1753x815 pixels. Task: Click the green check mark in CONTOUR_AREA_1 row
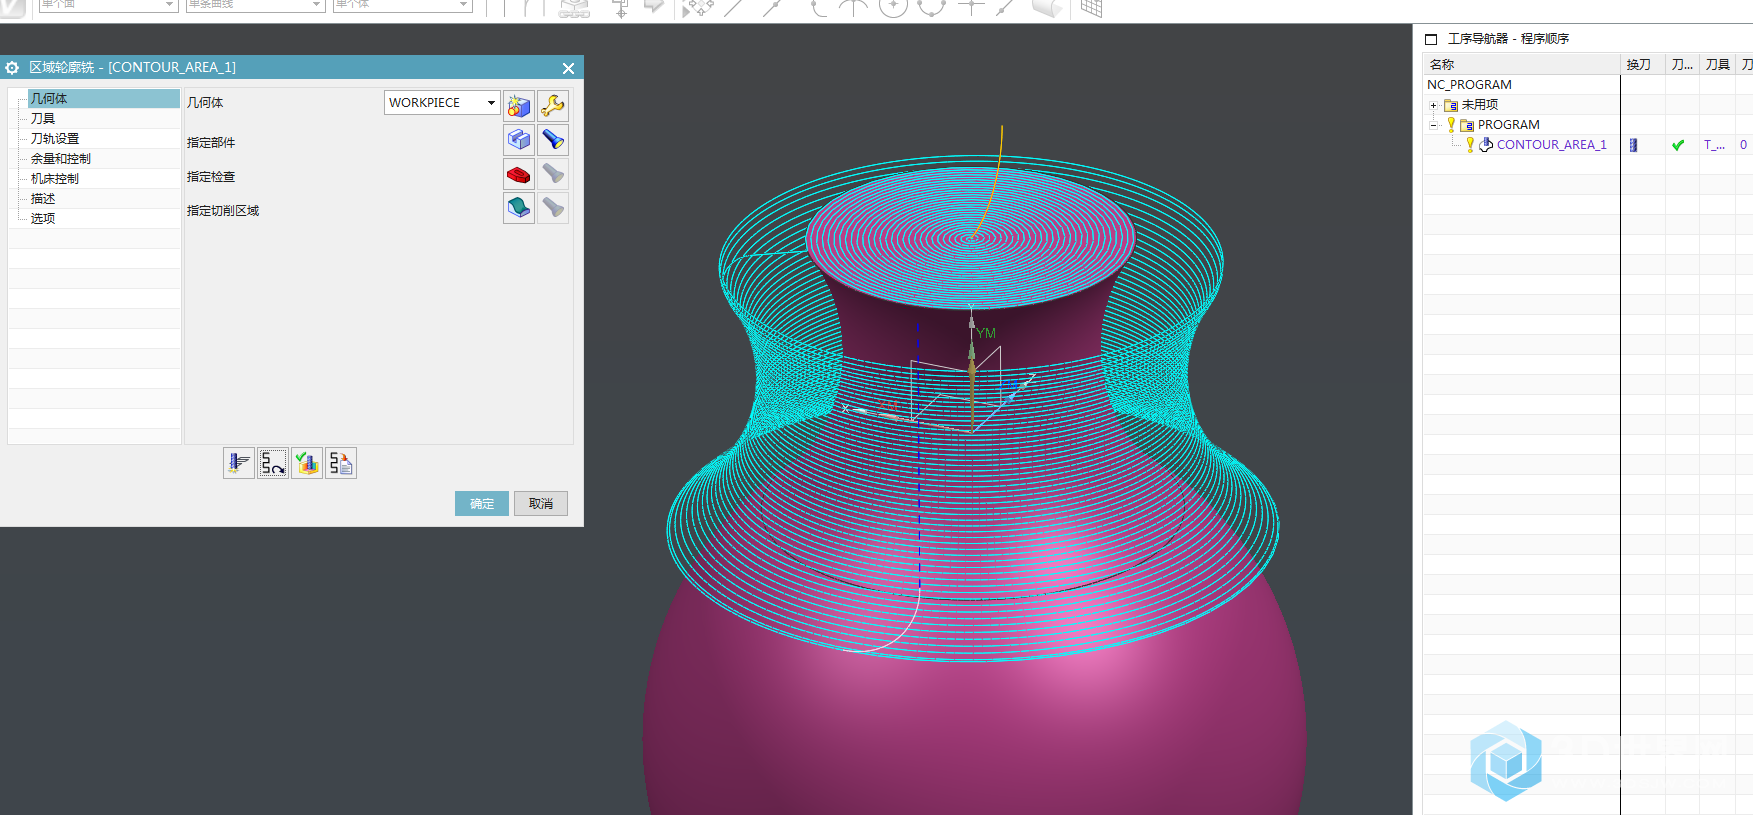coord(1678,145)
